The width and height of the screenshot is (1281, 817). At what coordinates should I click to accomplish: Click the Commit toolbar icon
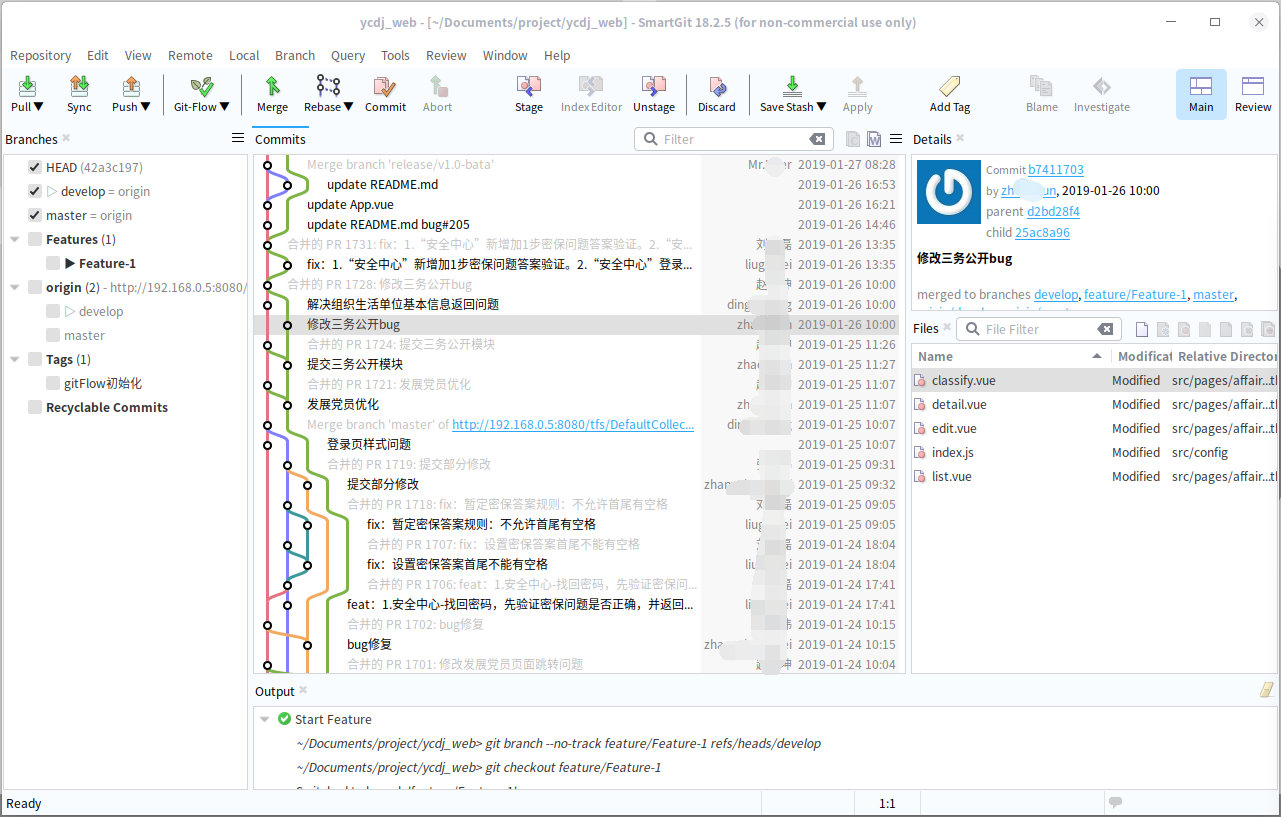pos(385,87)
